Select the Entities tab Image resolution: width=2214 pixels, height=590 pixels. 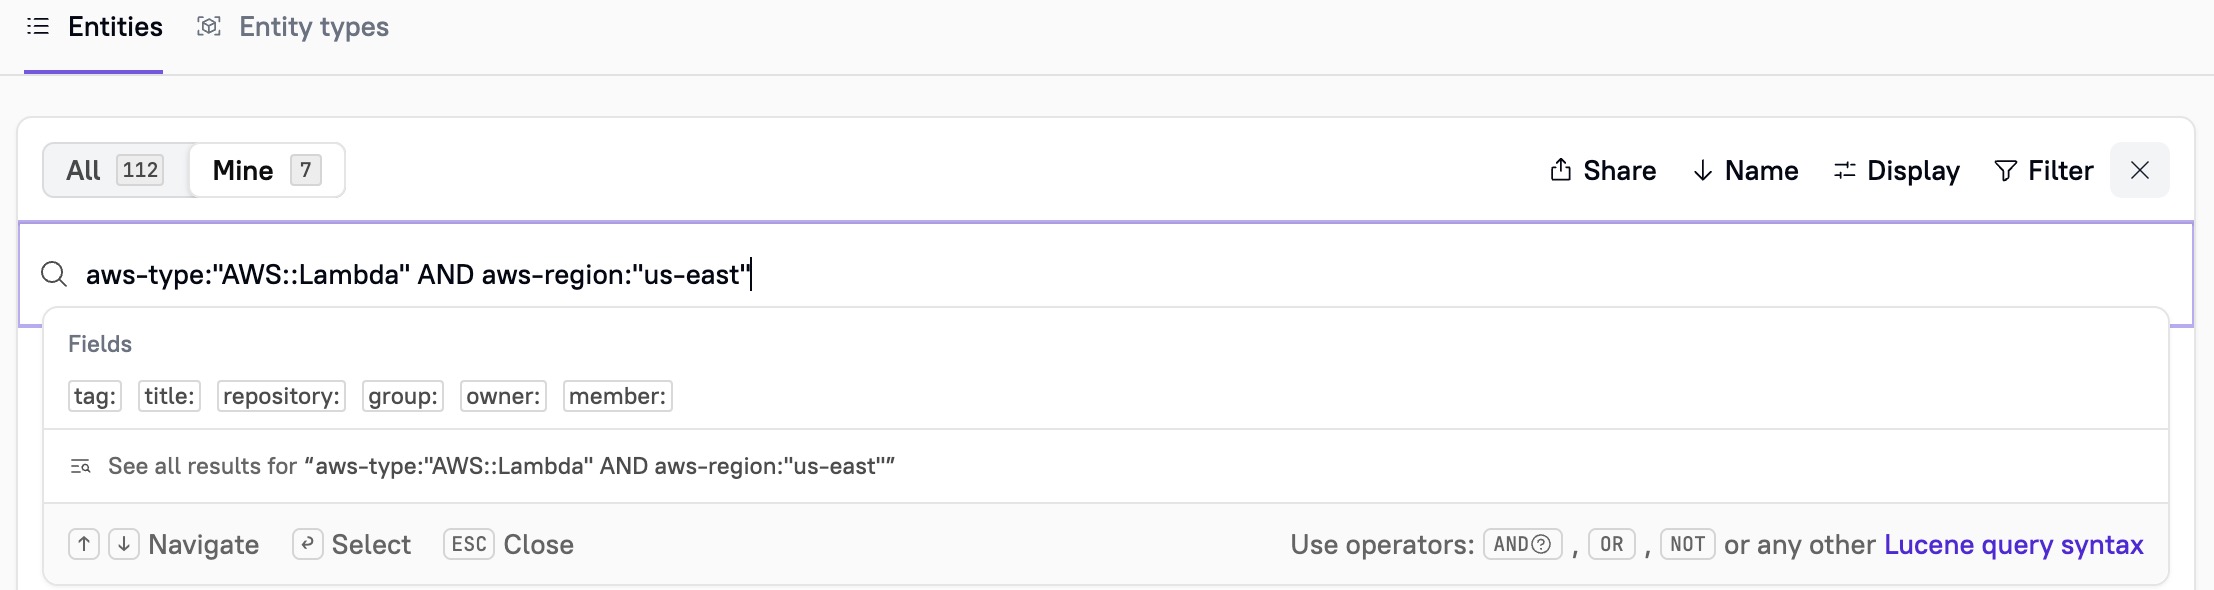point(114,27)
